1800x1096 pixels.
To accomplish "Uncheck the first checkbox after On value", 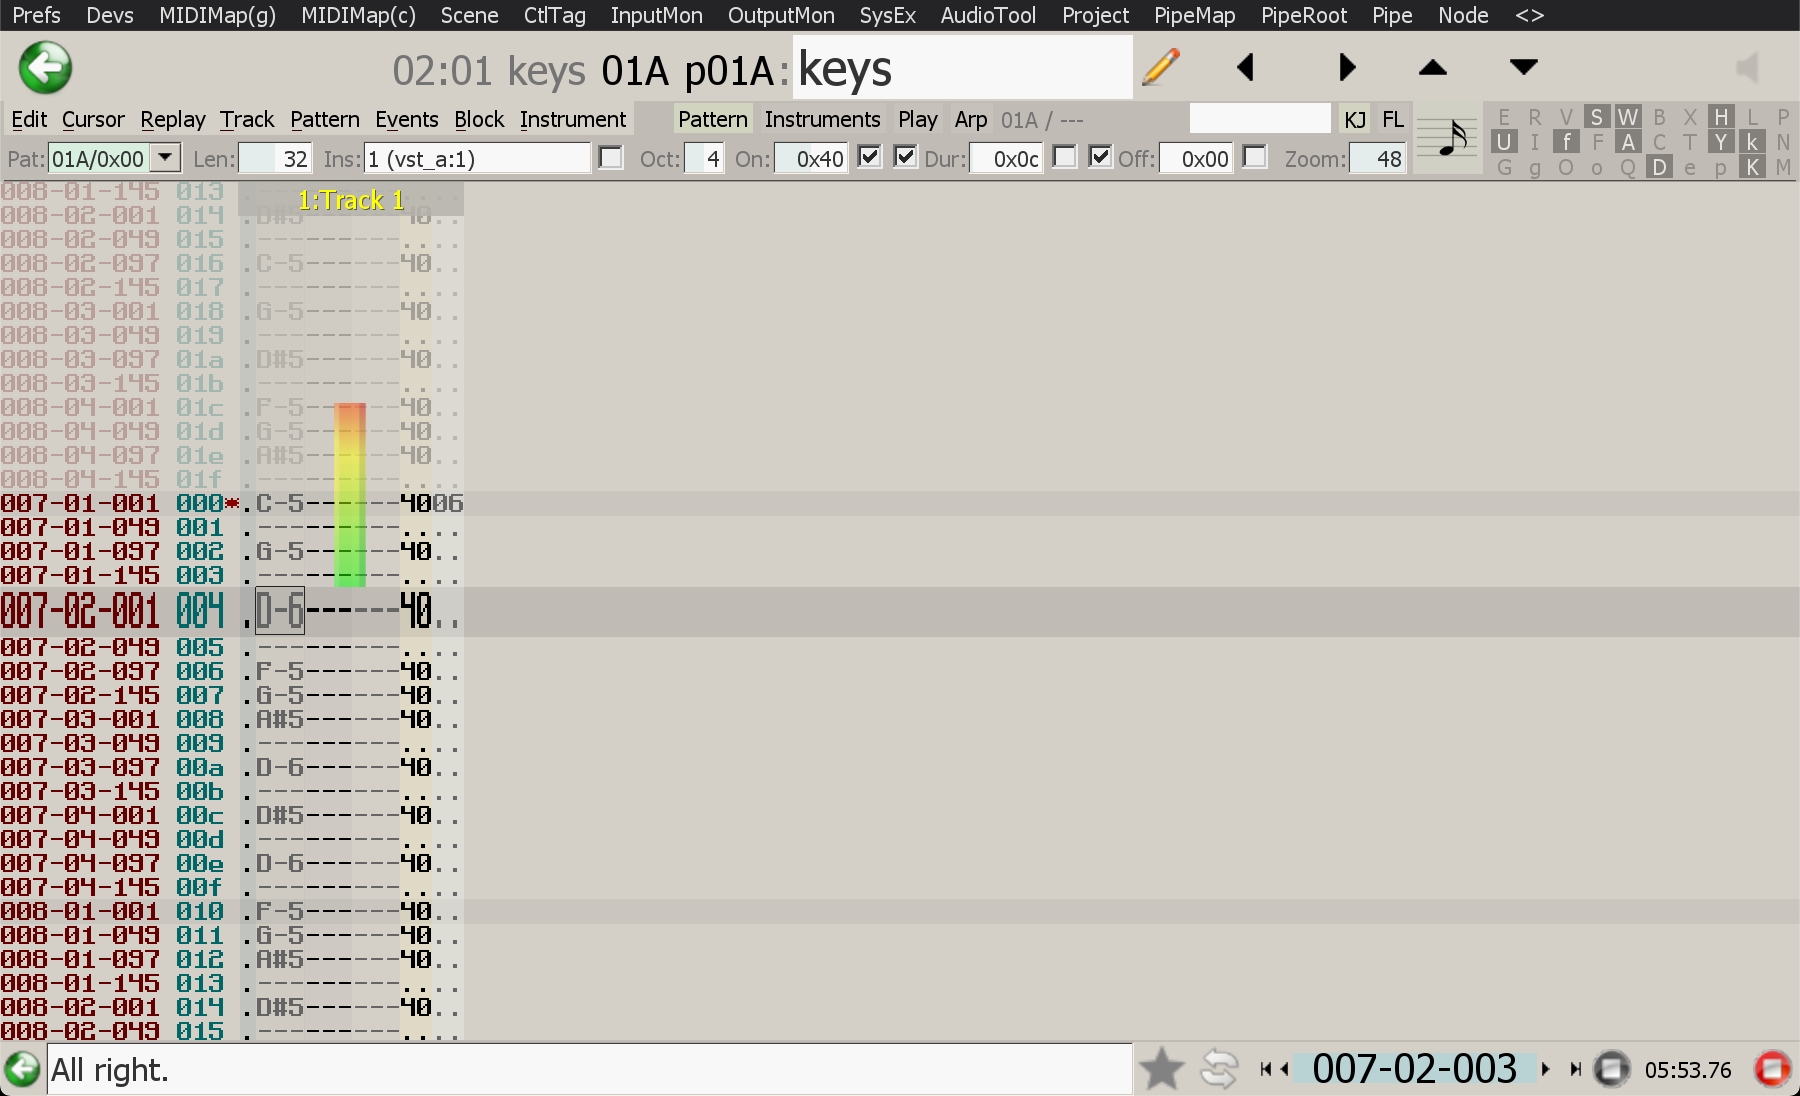I will (x=870, y=157).
